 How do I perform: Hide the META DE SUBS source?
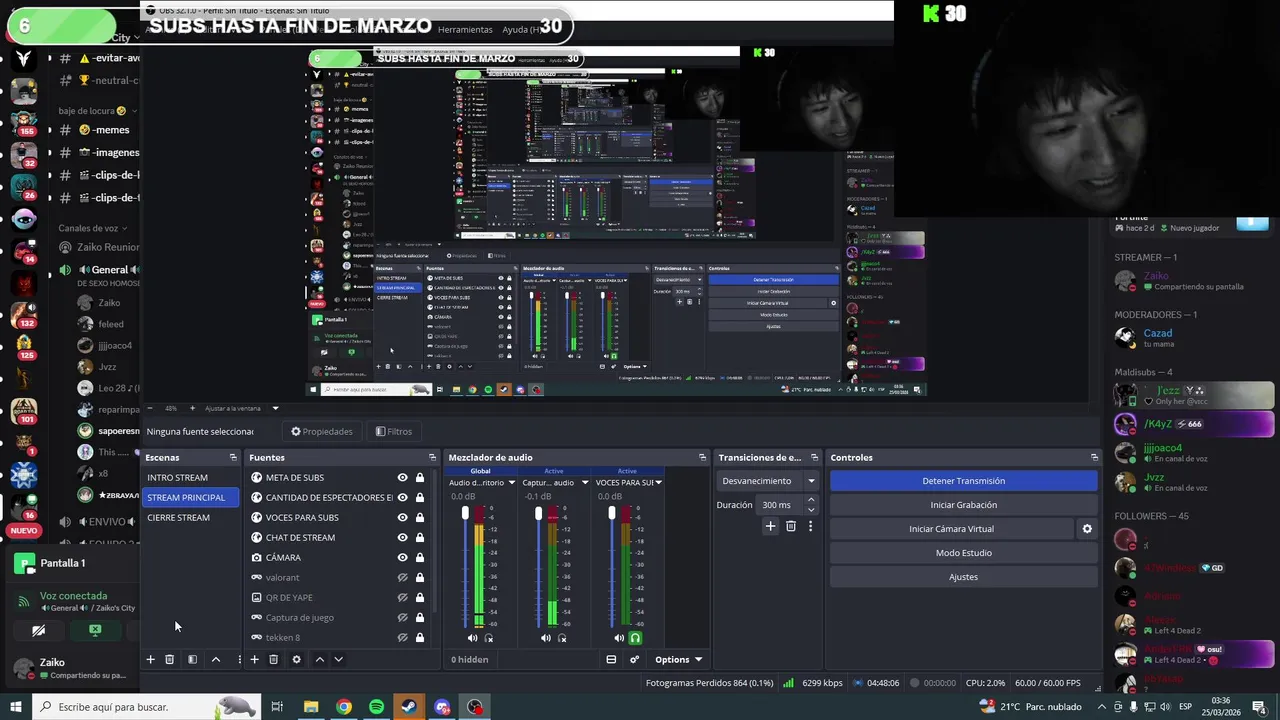coord(402,478)
